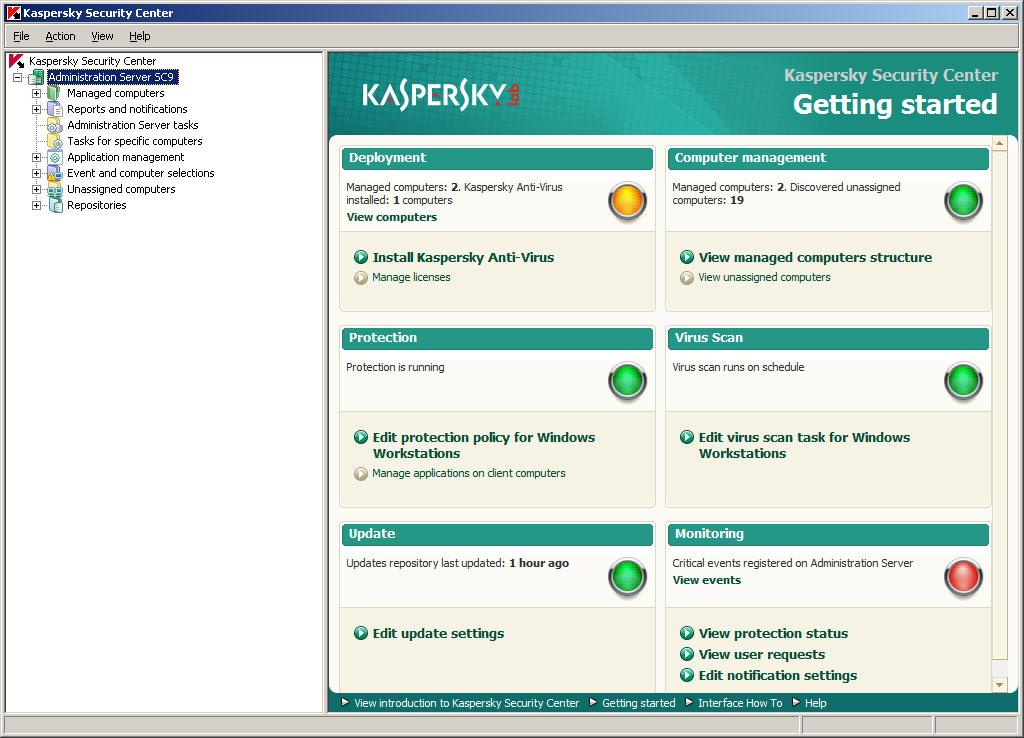
Task: Select Administration Server tasks tree item
Action: point(133,125)
